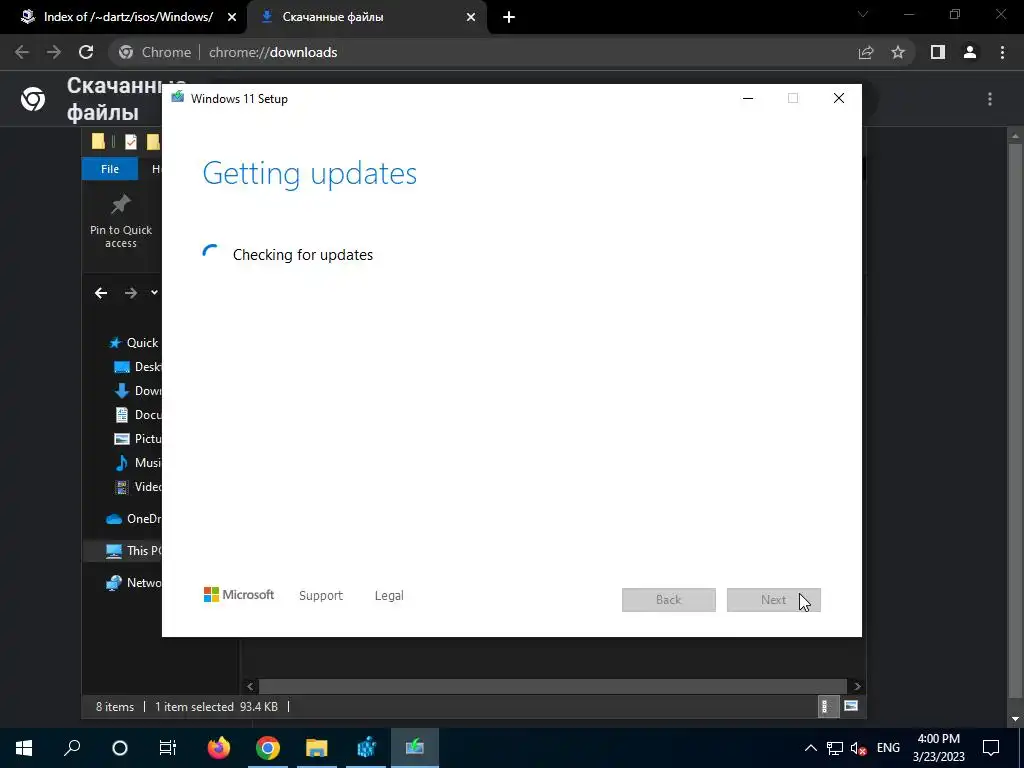Open Task View on taskbar
The width and height of the screenshot is (1024, 768).
coord(167,748)
